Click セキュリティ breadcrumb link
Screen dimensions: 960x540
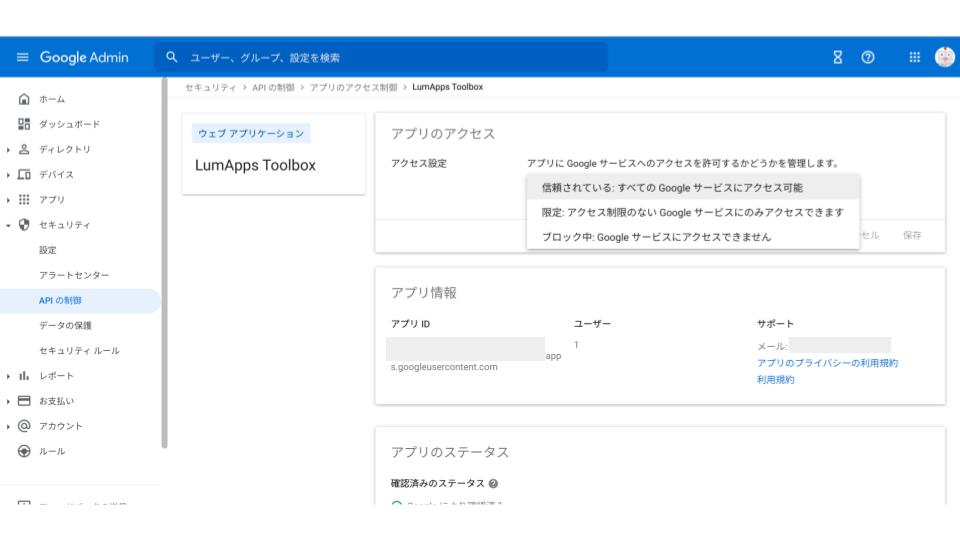point(211,87)
